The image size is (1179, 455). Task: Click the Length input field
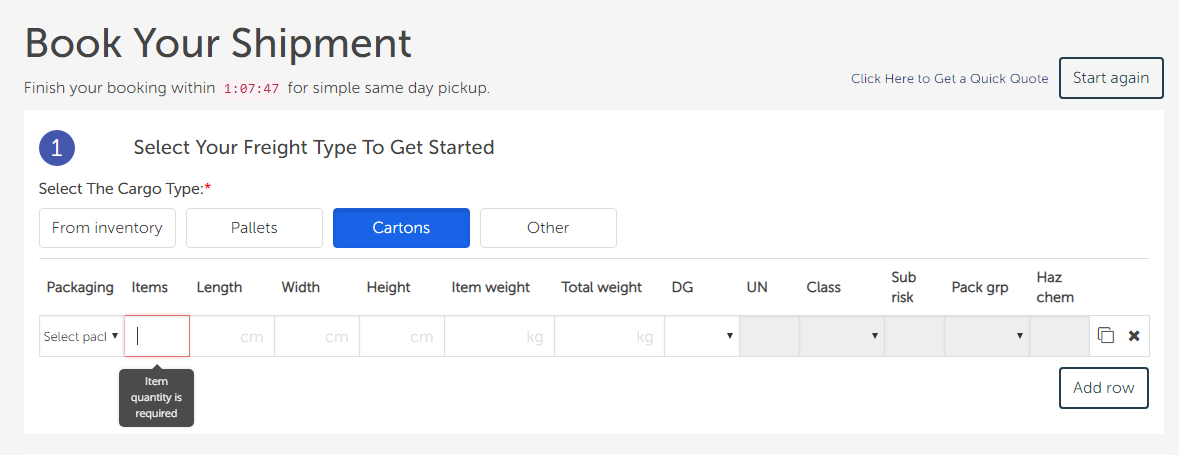232,337
